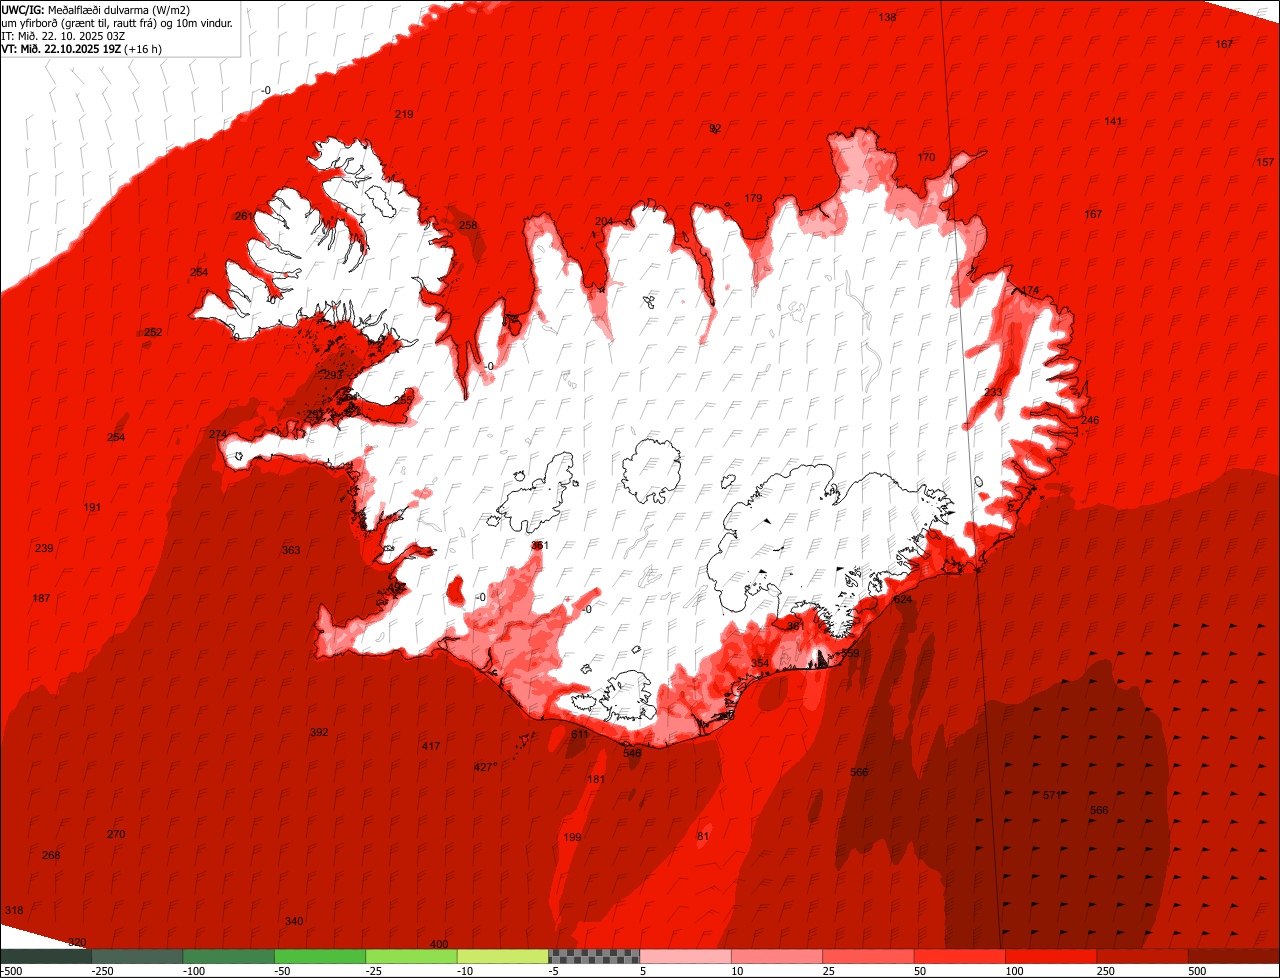Click the flux value 274 near Snæfellsnes
The image size is (1280, 978).
click(218, 434)
